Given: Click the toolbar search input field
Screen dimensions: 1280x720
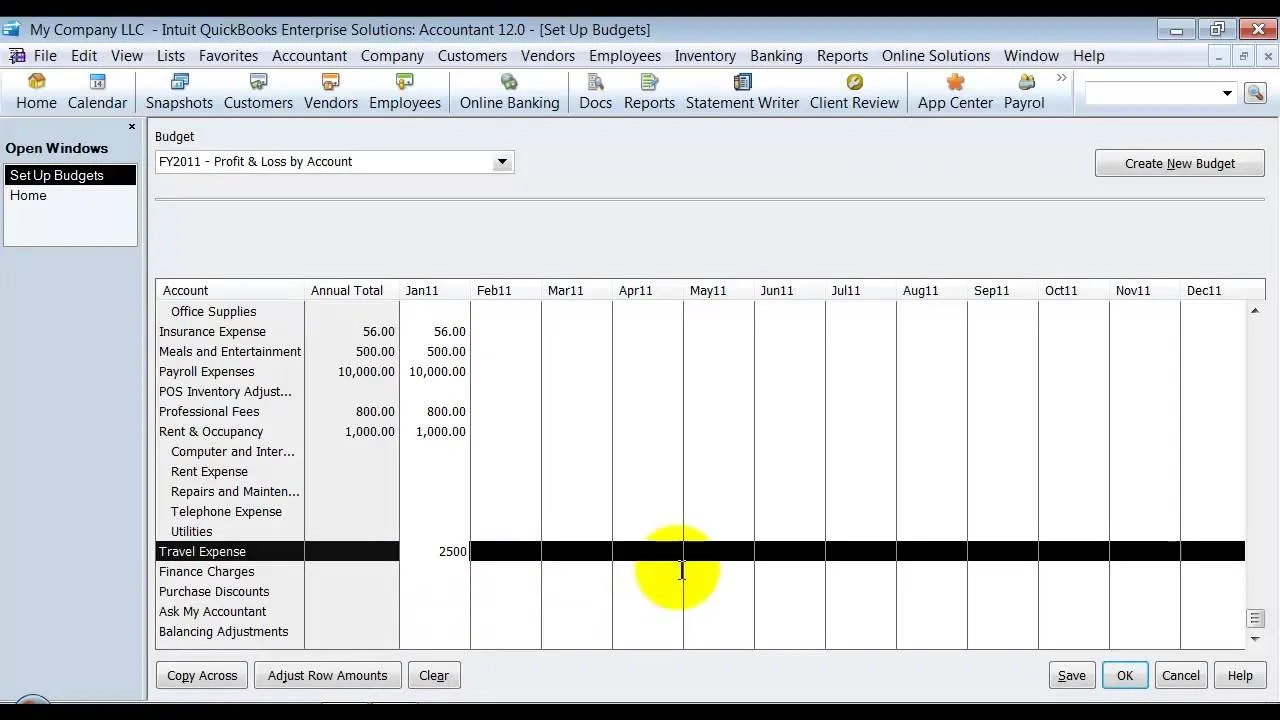Looking at the screenshot, I should coord(1151,93).
